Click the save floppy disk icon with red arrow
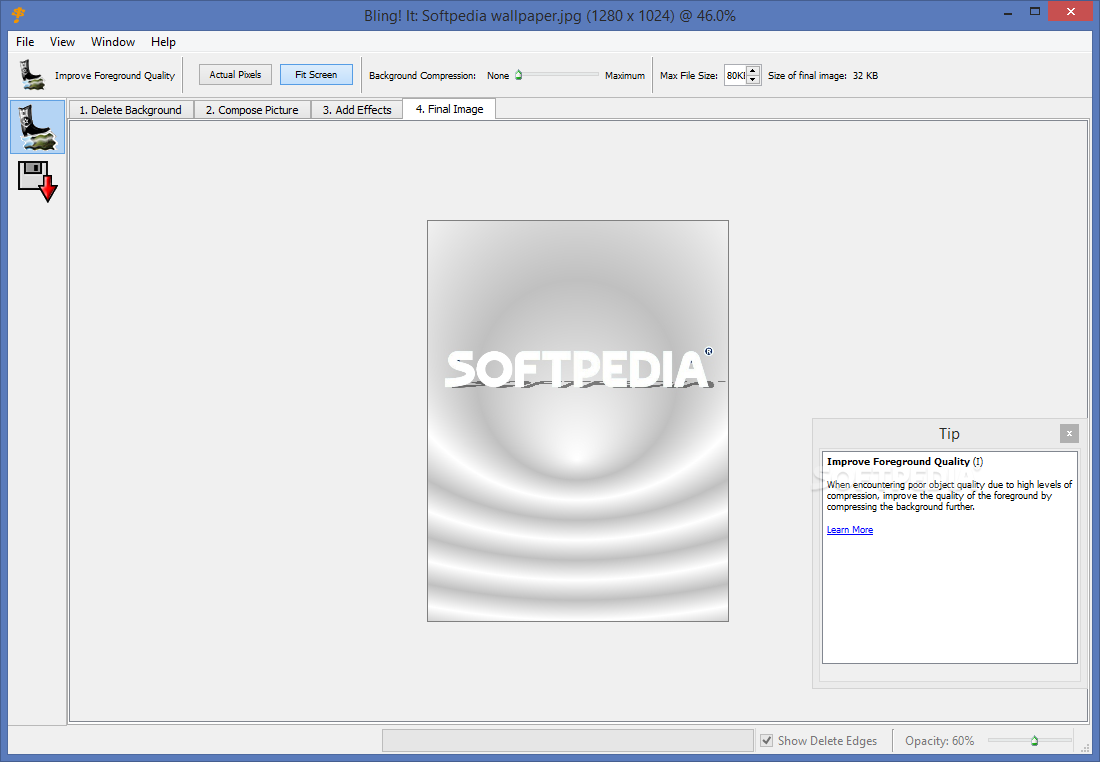The width and height of the screenshot is (1100, 762). 37,181
